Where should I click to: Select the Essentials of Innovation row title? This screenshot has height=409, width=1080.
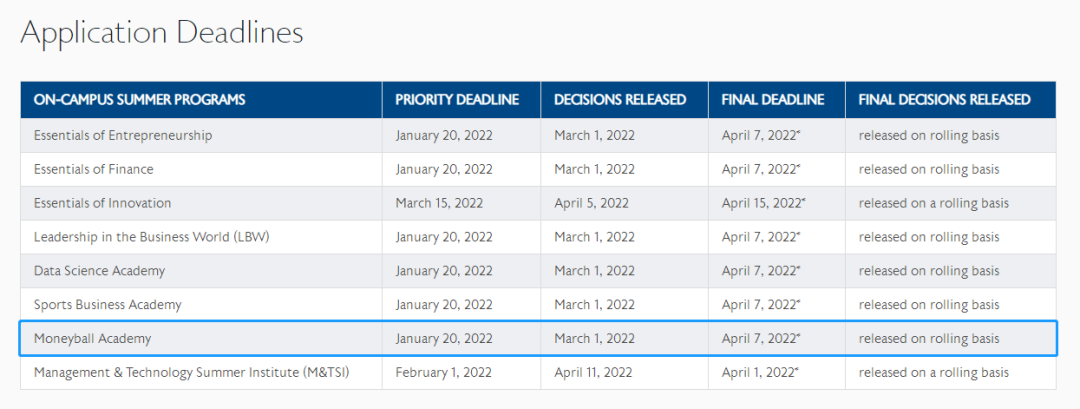[x=102, y=203]
